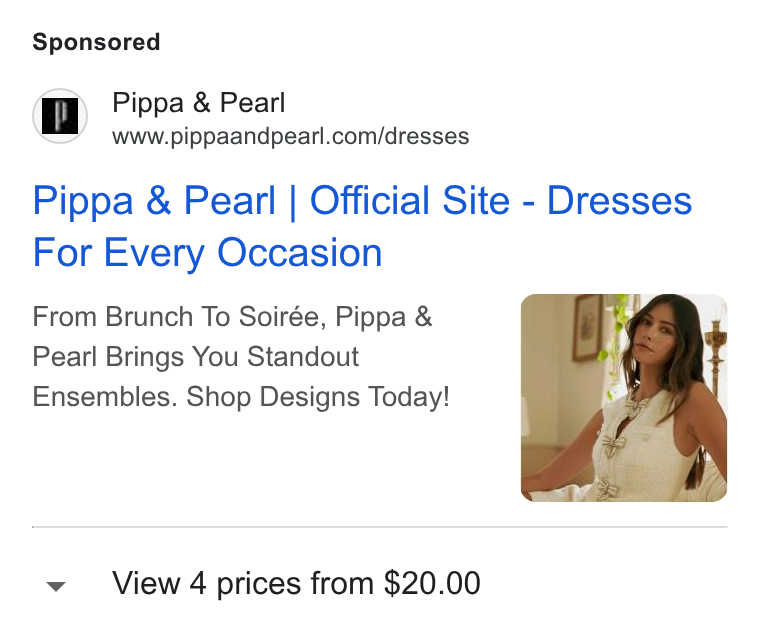Click the downward triangle beside View 4 prices
This screenshot has width=760, height=644.
point(56,586)
